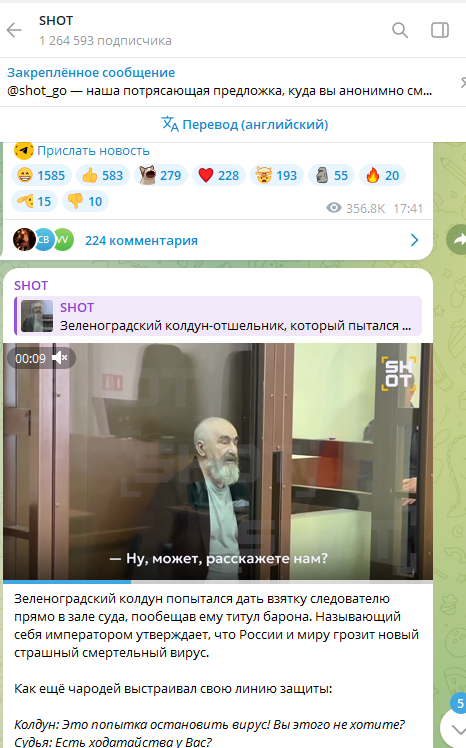
Task: Toggle the thumbs up reaction 583
Action: coord(103,176)
